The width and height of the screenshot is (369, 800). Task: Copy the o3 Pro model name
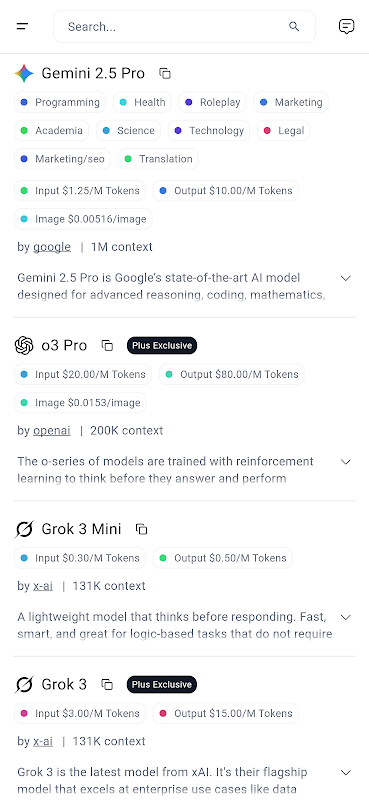[x=107, y=345]
